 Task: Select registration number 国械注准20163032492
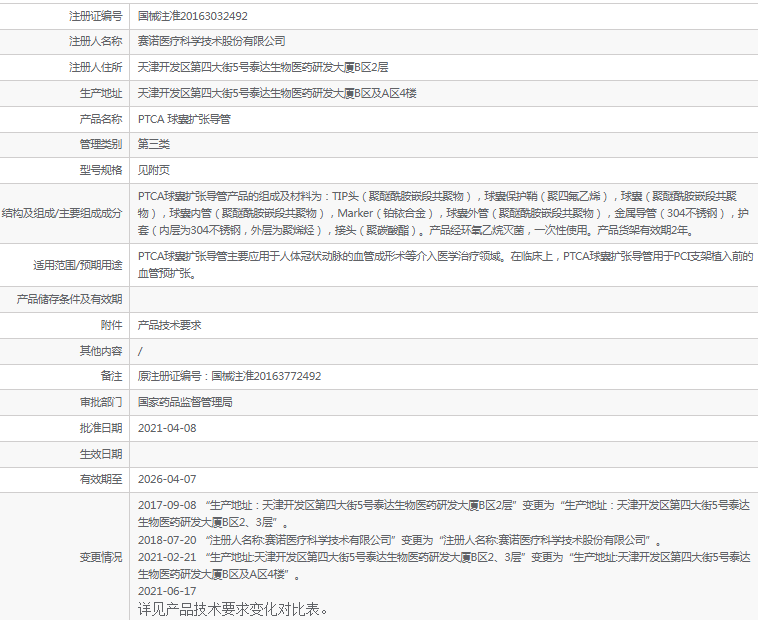pos(192,16)
